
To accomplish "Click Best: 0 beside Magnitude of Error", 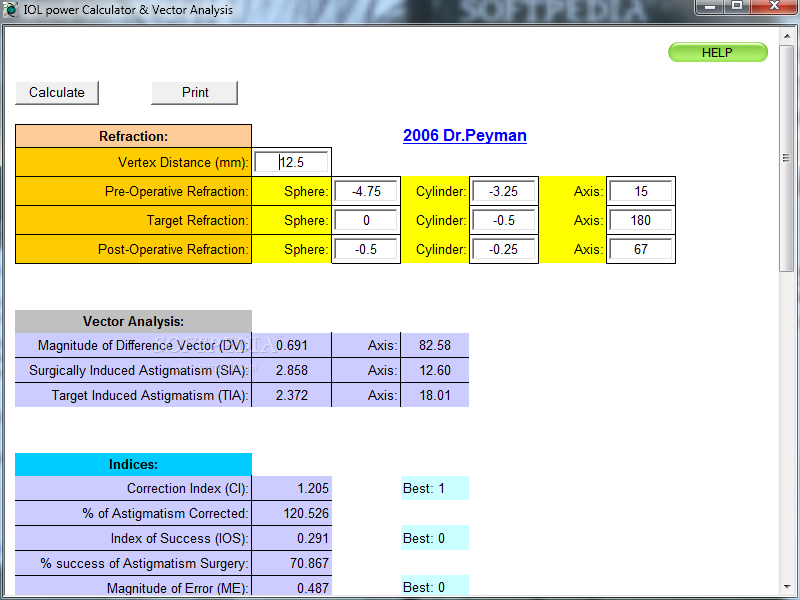I will click(x=435, y=587).
